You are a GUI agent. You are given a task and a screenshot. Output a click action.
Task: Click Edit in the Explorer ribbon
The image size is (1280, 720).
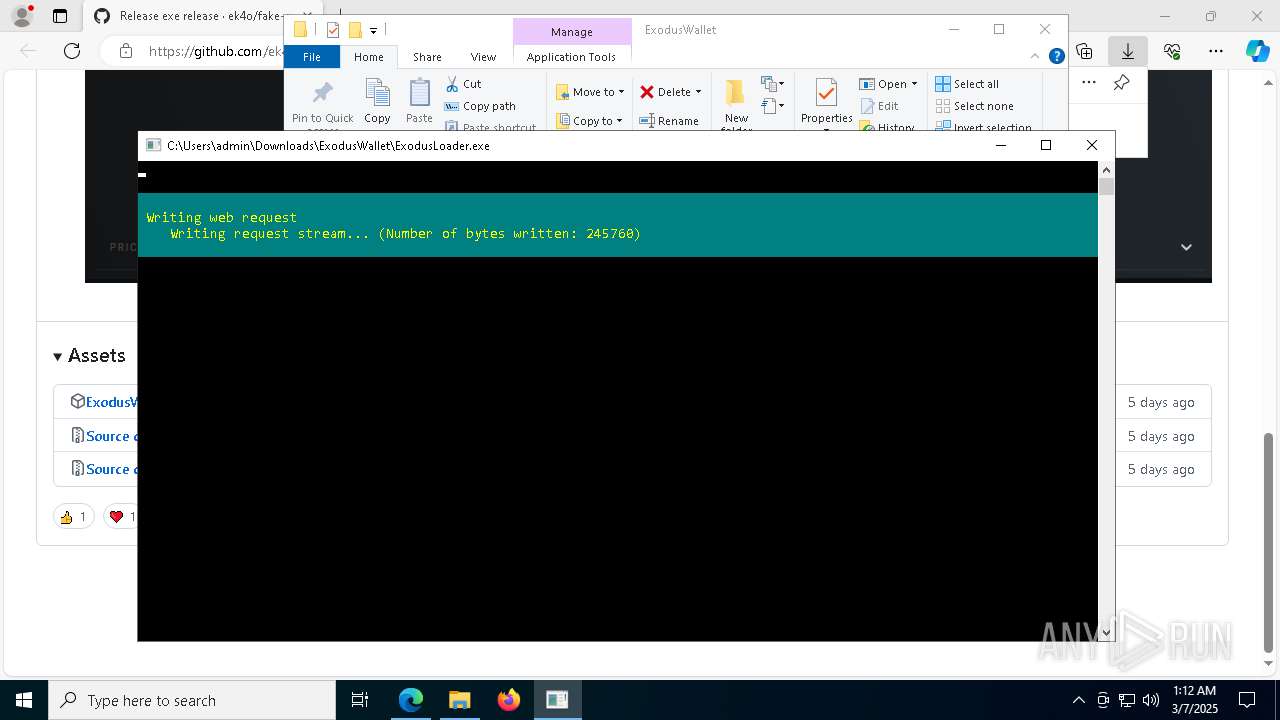pos(879,106)
